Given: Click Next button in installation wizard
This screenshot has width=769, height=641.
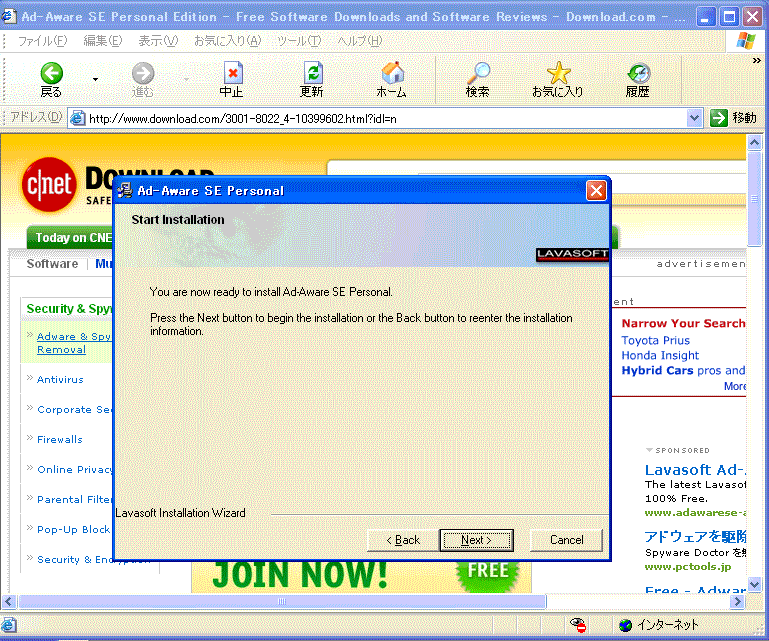Looking at the screenshot, I should click(476, 540).
